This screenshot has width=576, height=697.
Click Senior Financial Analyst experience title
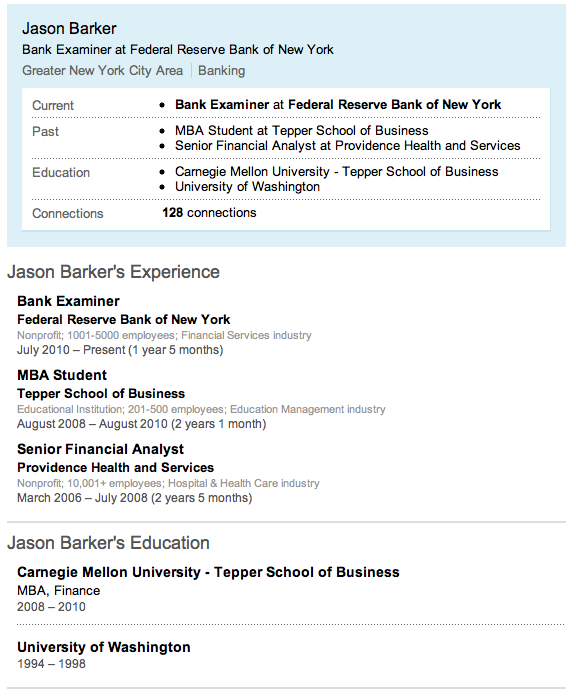100,449
